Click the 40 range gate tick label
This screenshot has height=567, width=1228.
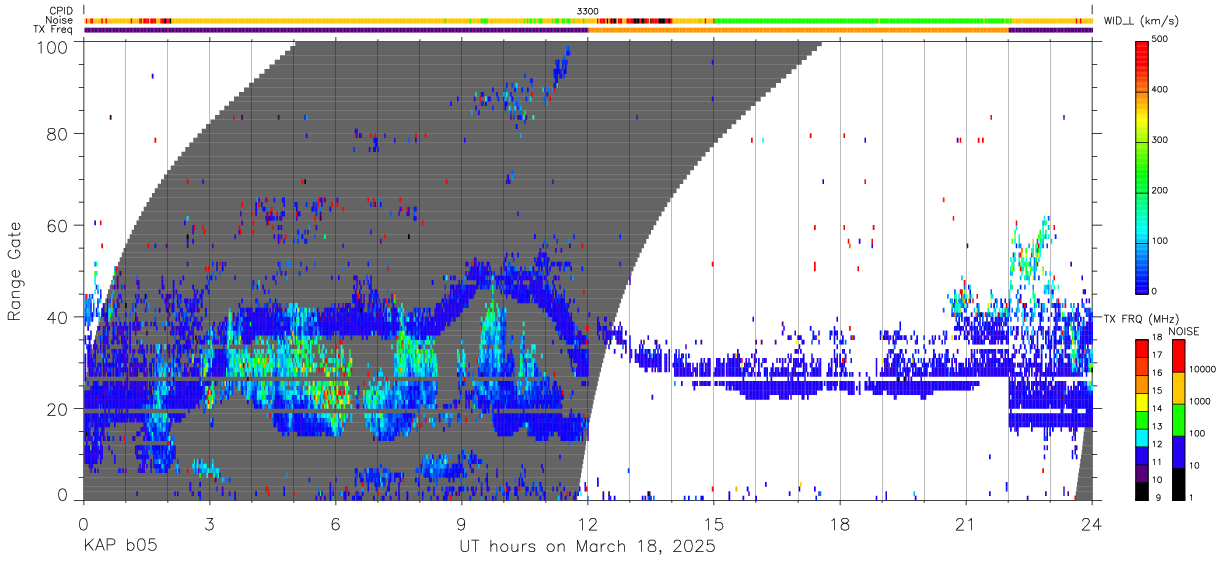point(57,317)
